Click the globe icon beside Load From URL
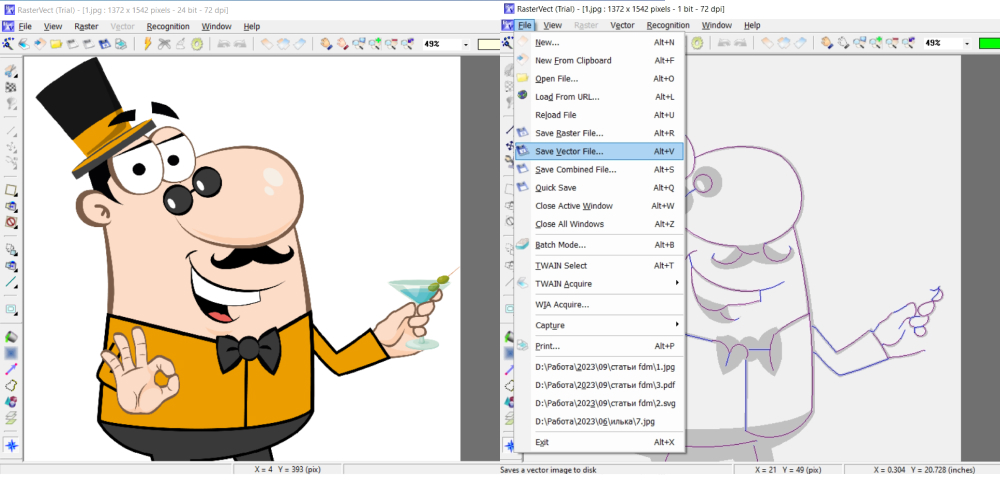 pos(522,96)
